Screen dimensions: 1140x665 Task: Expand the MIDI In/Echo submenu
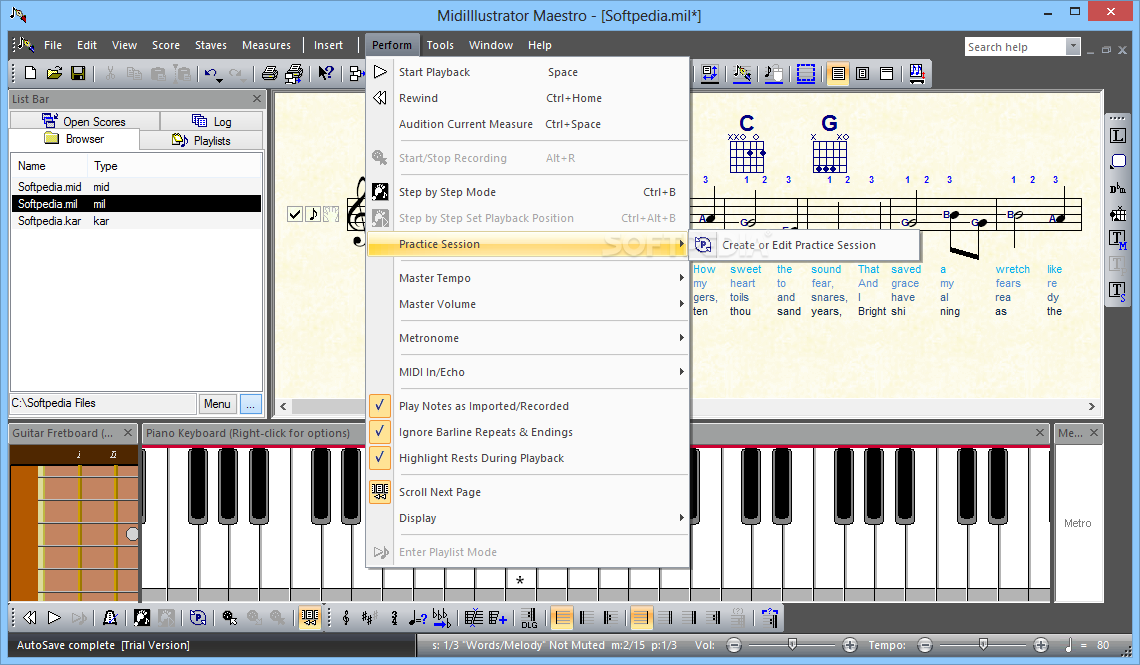[x=529, y=371]
